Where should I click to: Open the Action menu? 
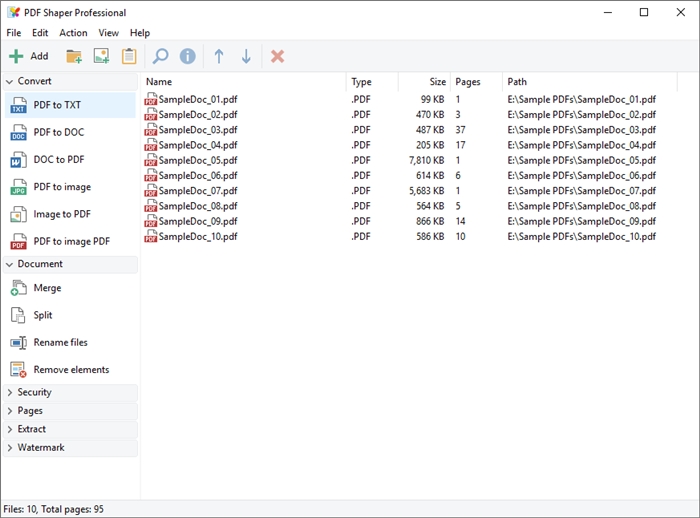pyautogui.click(x=73, y=33)
